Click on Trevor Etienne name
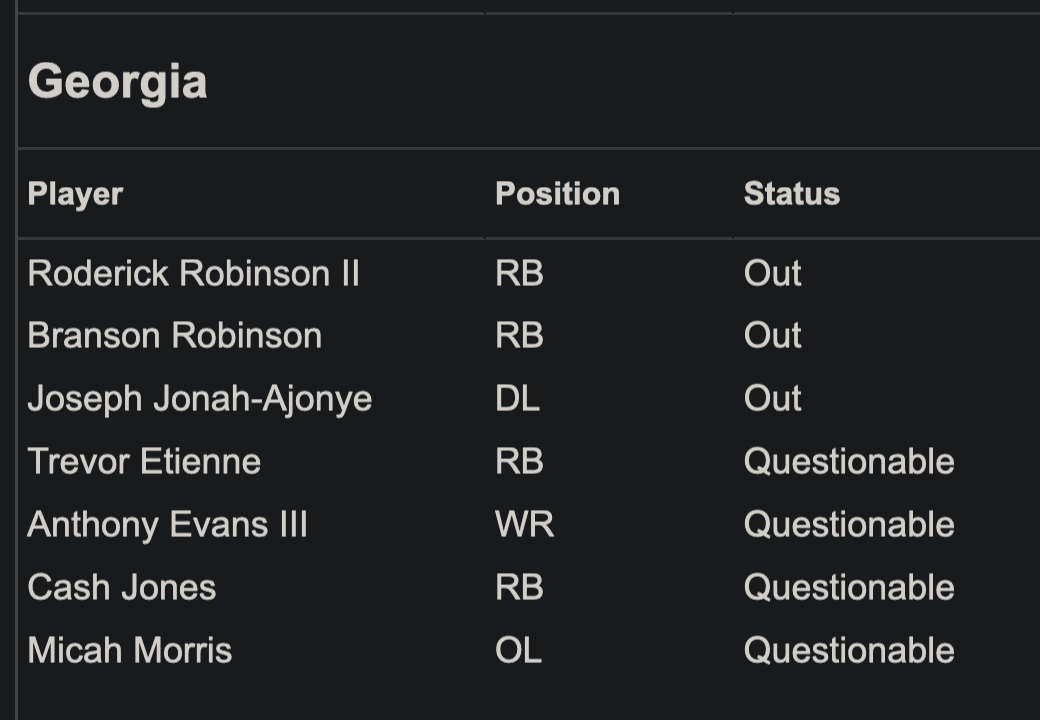 (144, 461)
